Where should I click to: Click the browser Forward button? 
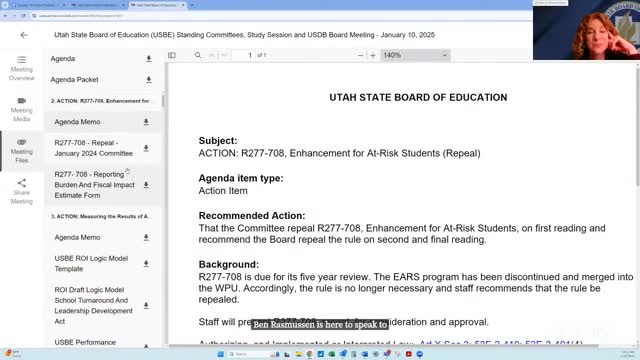point(14,16)
